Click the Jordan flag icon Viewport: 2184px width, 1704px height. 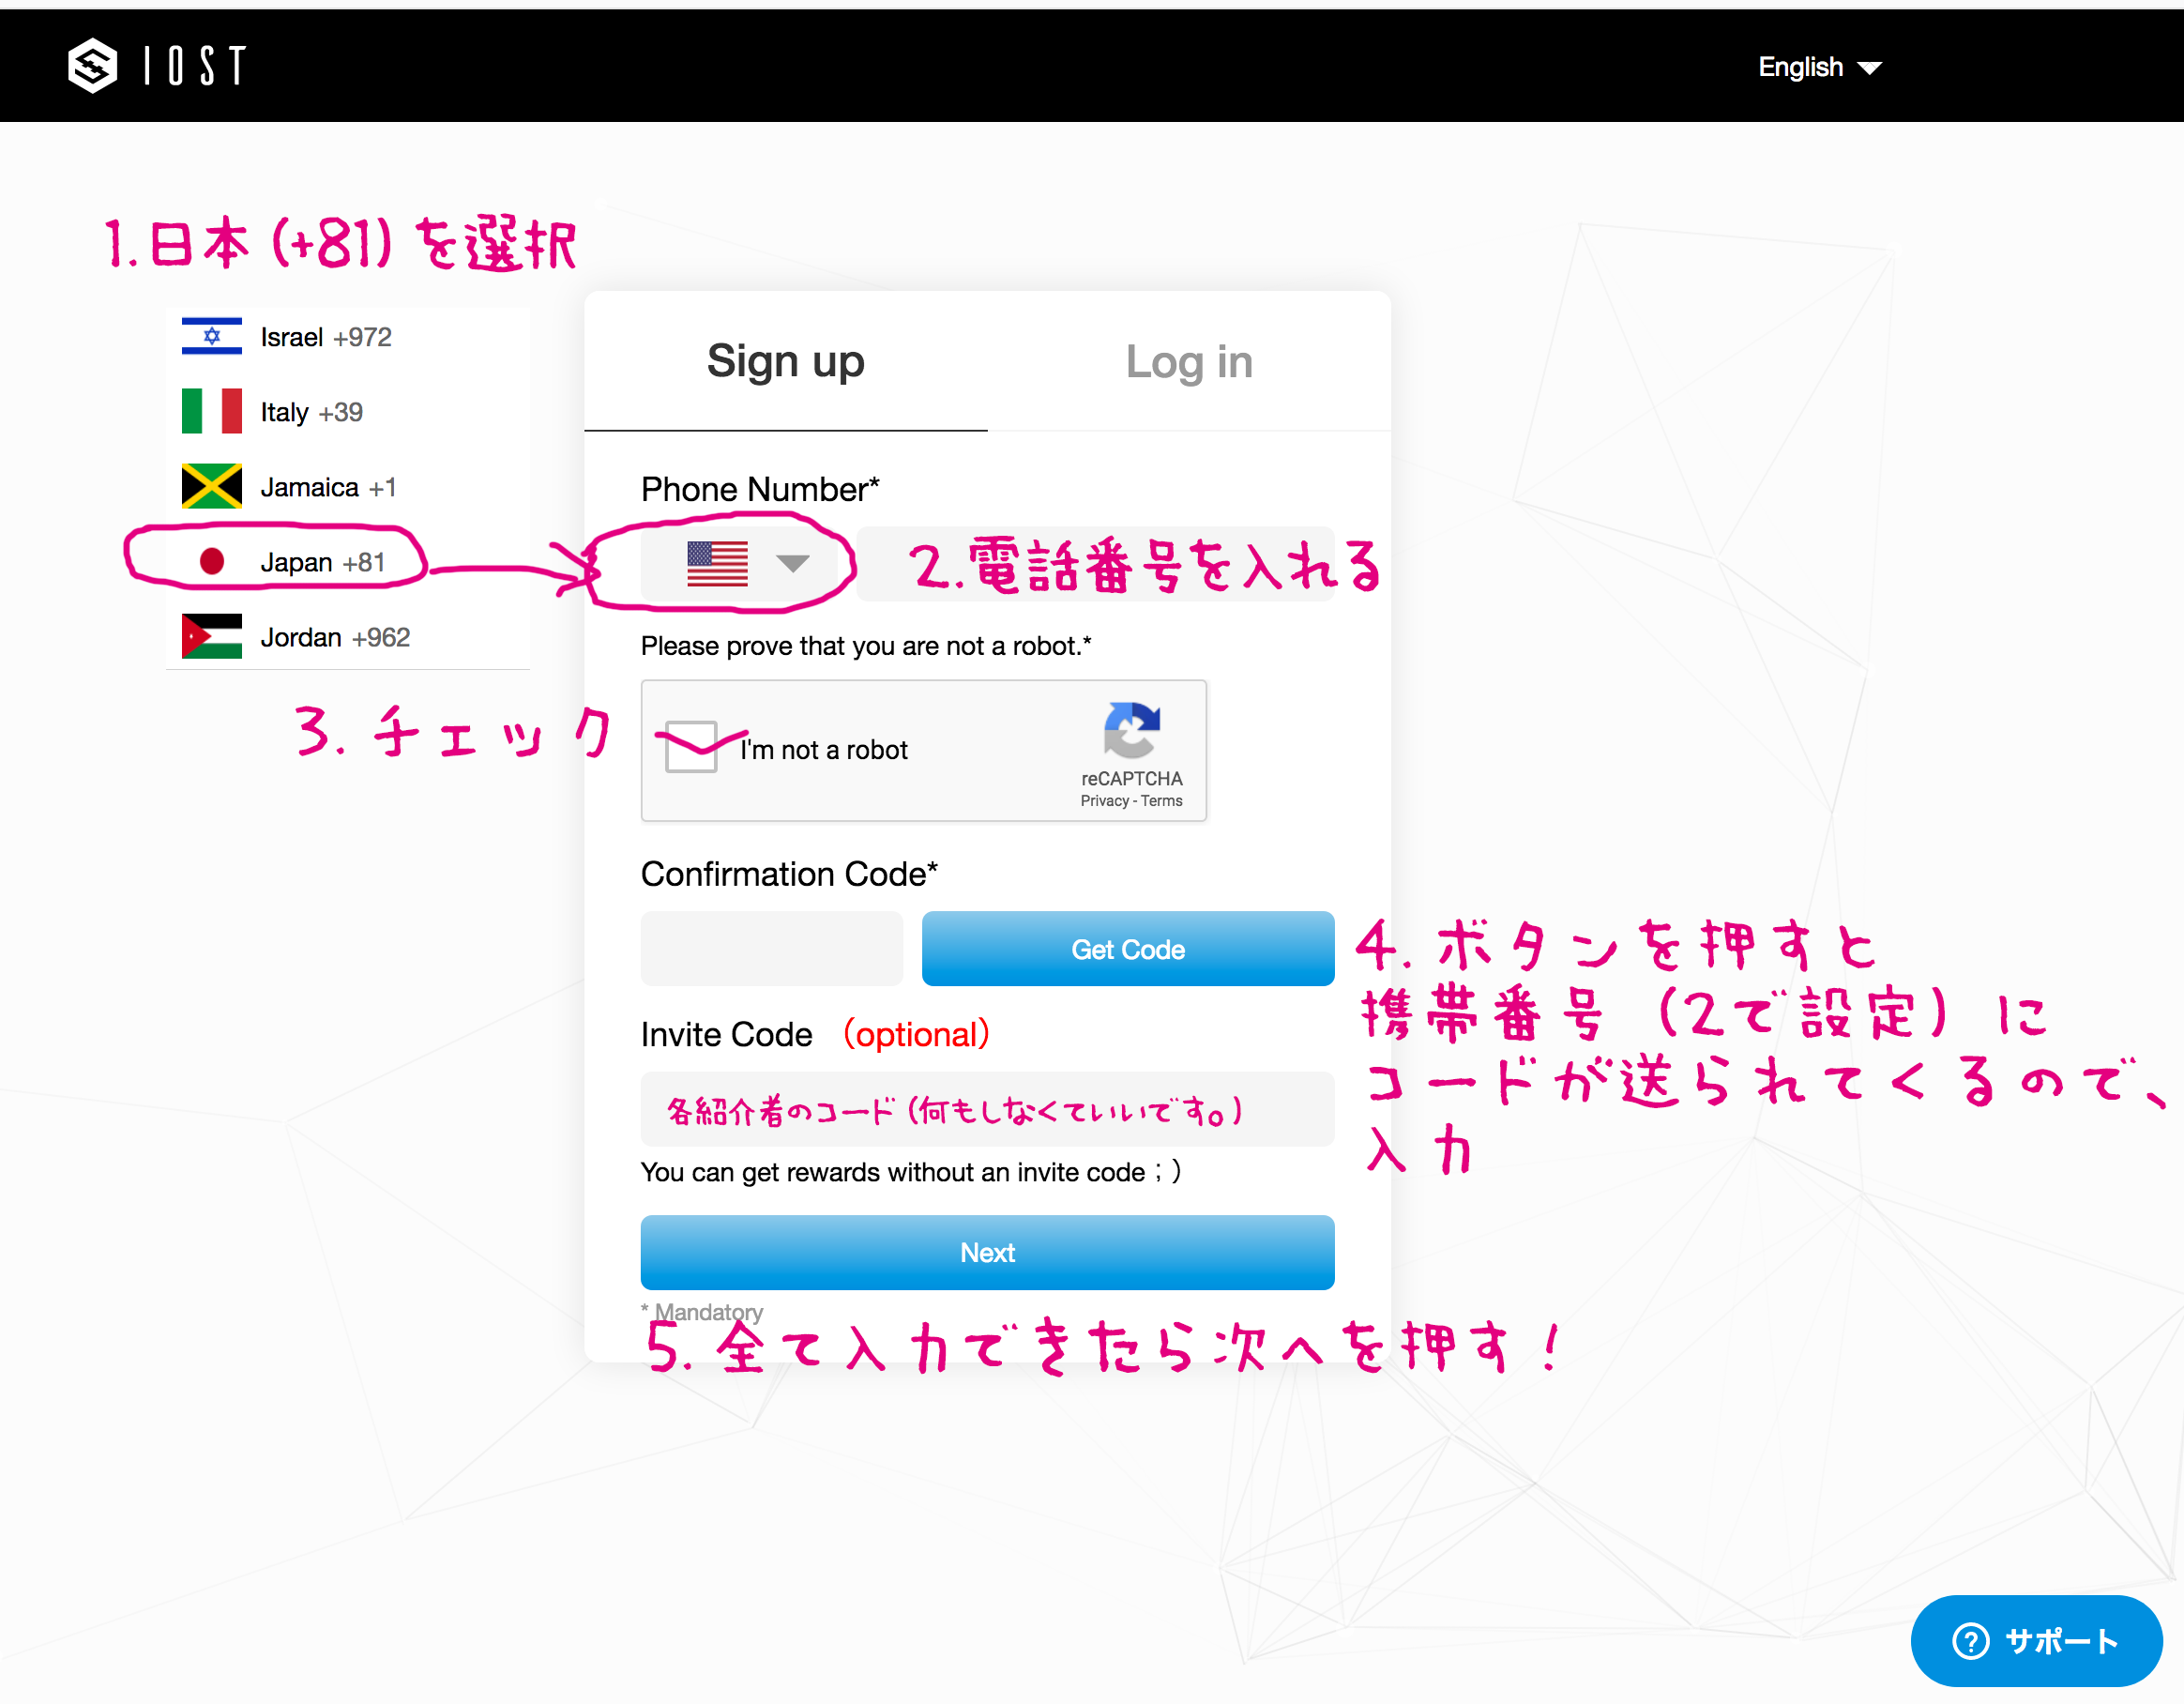point(211,637)
